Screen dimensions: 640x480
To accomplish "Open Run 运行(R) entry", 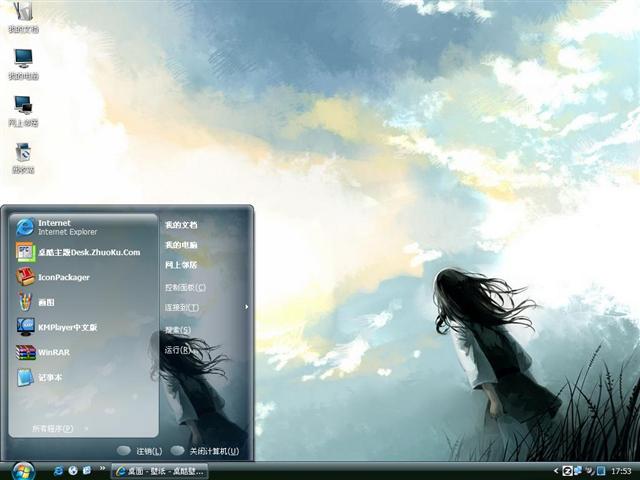I will point(178,350).
